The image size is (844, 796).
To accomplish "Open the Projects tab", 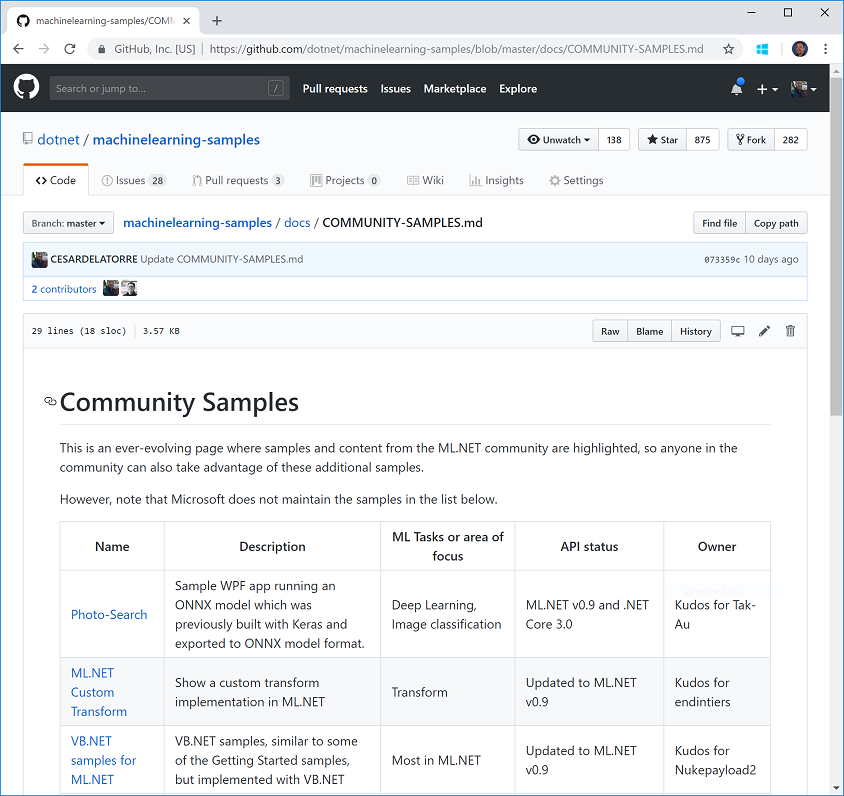I will (x=345, y=180).
